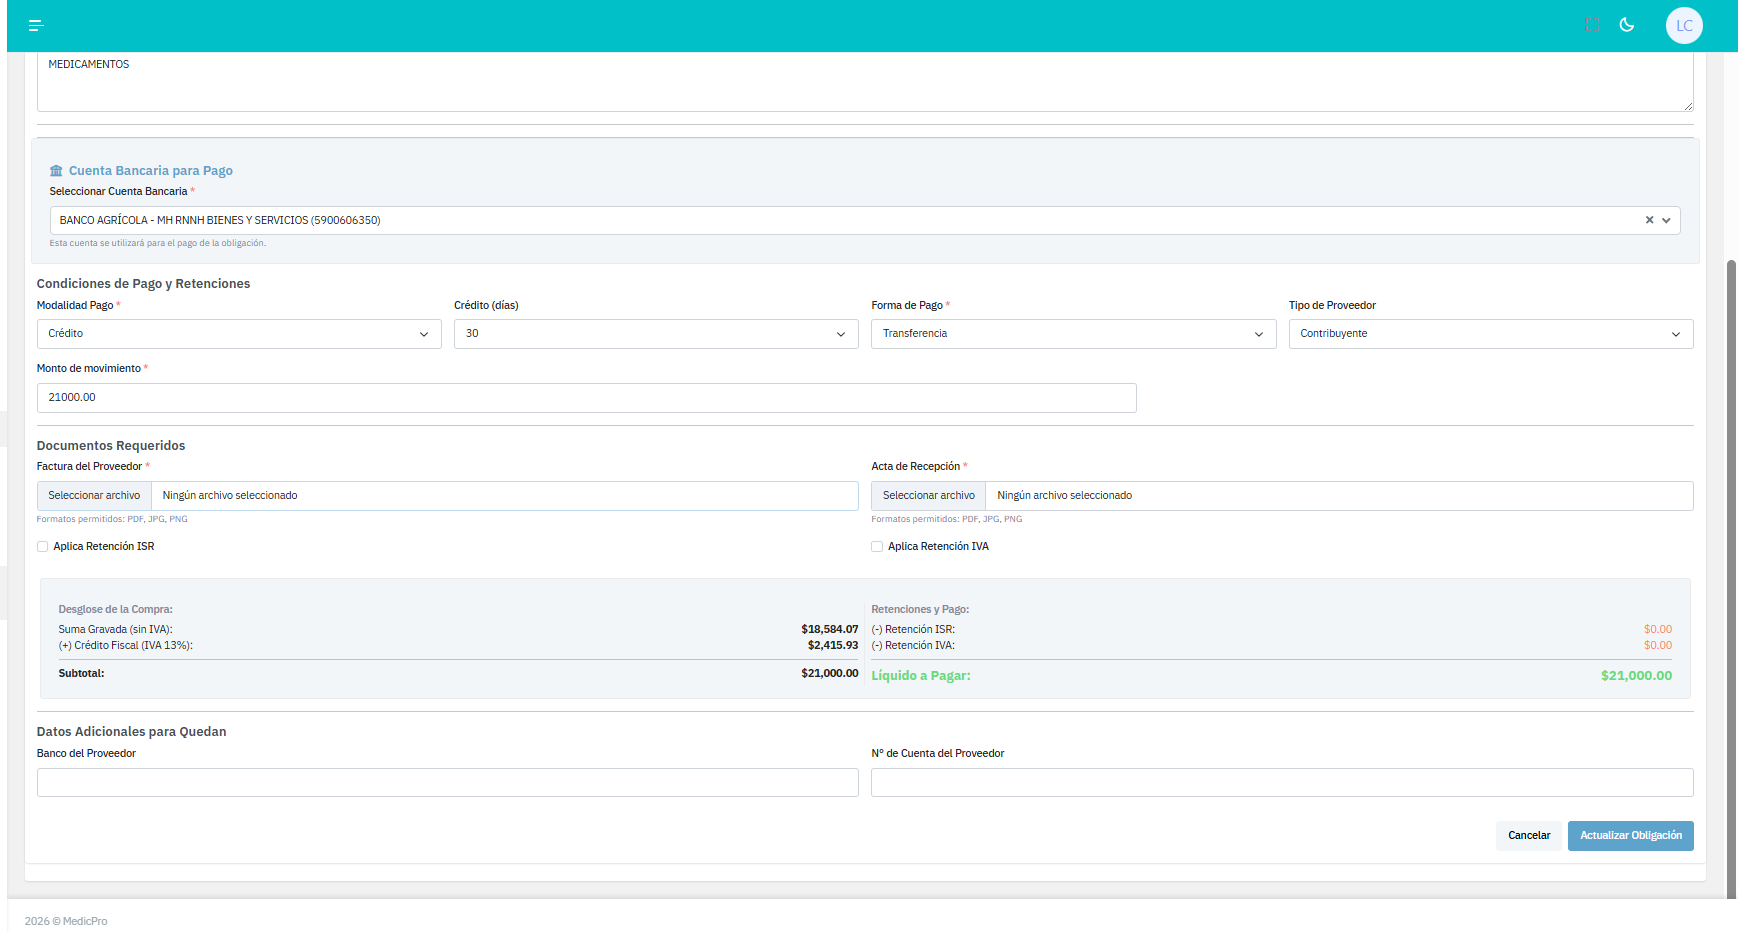Clear selected bank account with X
The width and height of the screenshot is (1738, 932).
point(1649,220)
